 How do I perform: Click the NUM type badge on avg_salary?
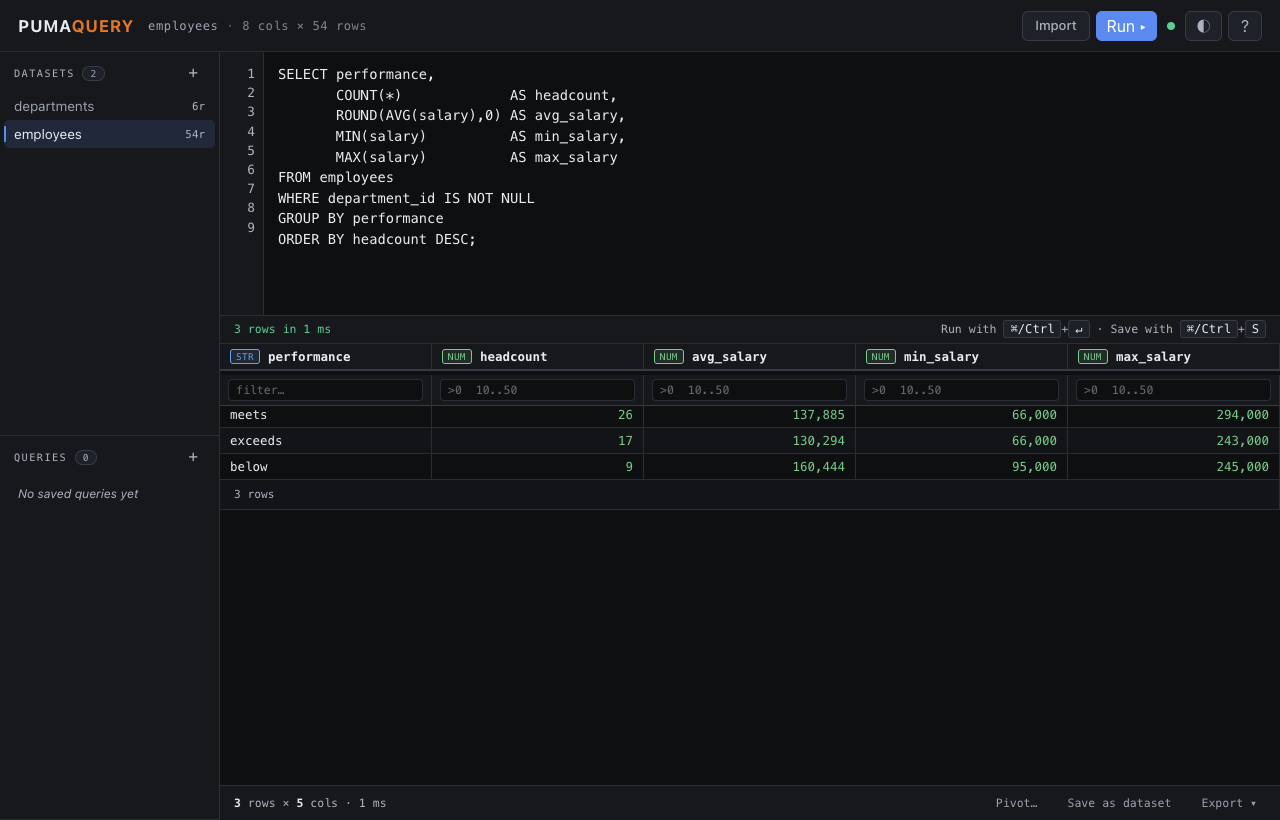pos(669,357)
